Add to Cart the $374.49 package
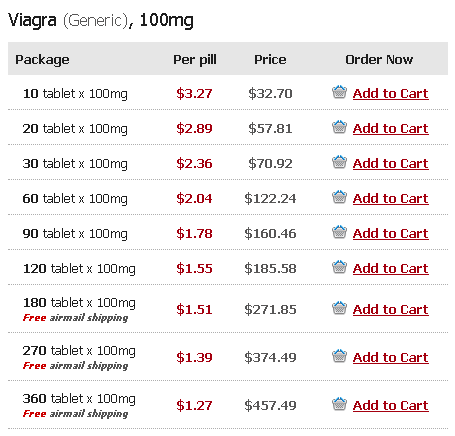The height and width of the screenshot is (436, 455). pyautogui.click(x=391, y=358)
